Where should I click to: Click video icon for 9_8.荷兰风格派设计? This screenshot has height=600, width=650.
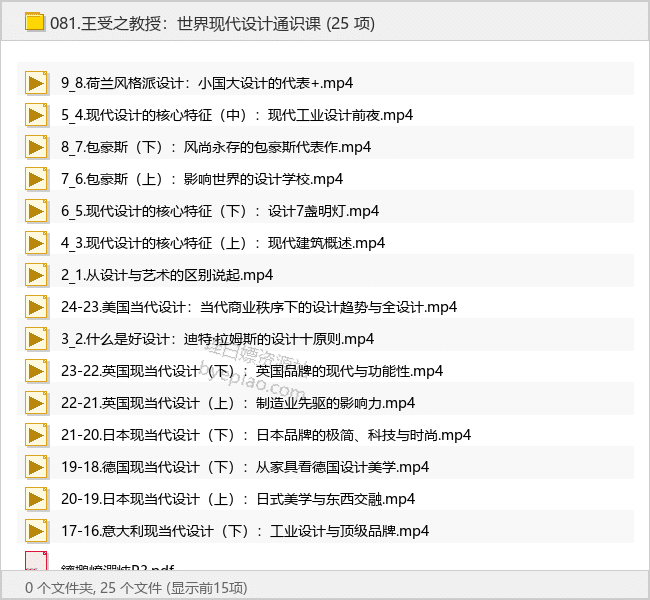[x=36, y=83]
